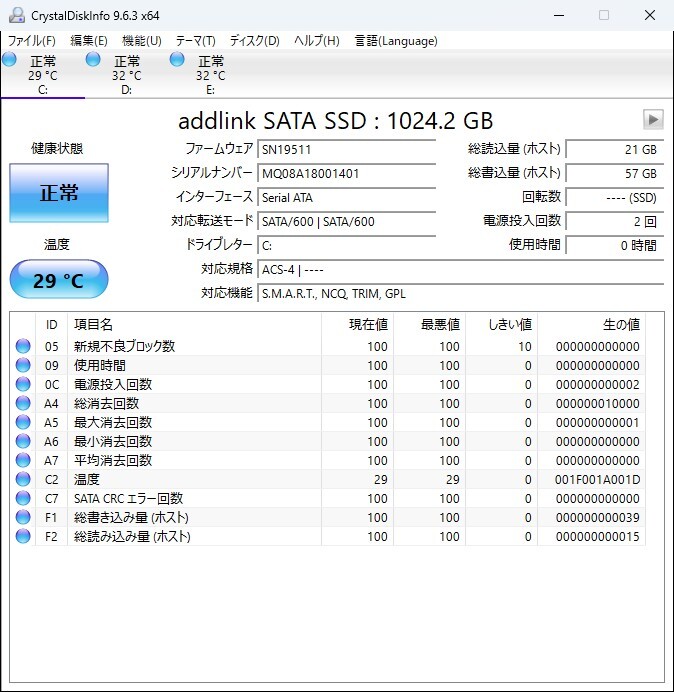674x692 pixels.
Task: Click the blue status orb for drive D:
Action: pos(93,59)
